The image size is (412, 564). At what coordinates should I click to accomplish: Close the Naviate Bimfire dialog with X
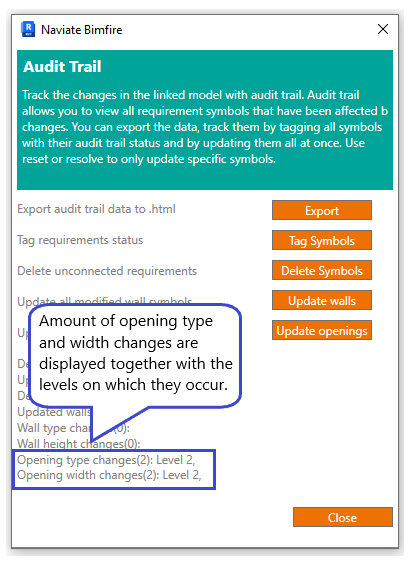pos(382,29)
